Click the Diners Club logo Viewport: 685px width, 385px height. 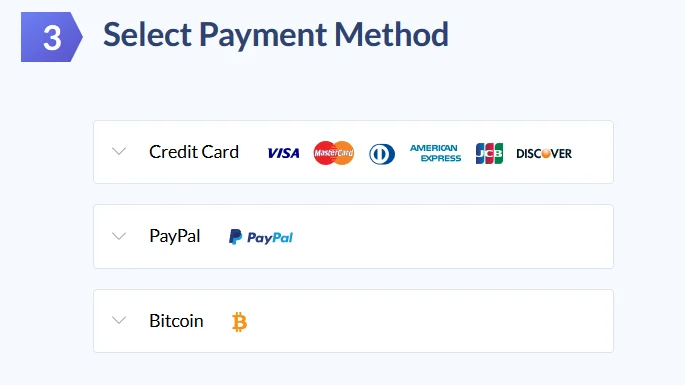click(382, 154)
